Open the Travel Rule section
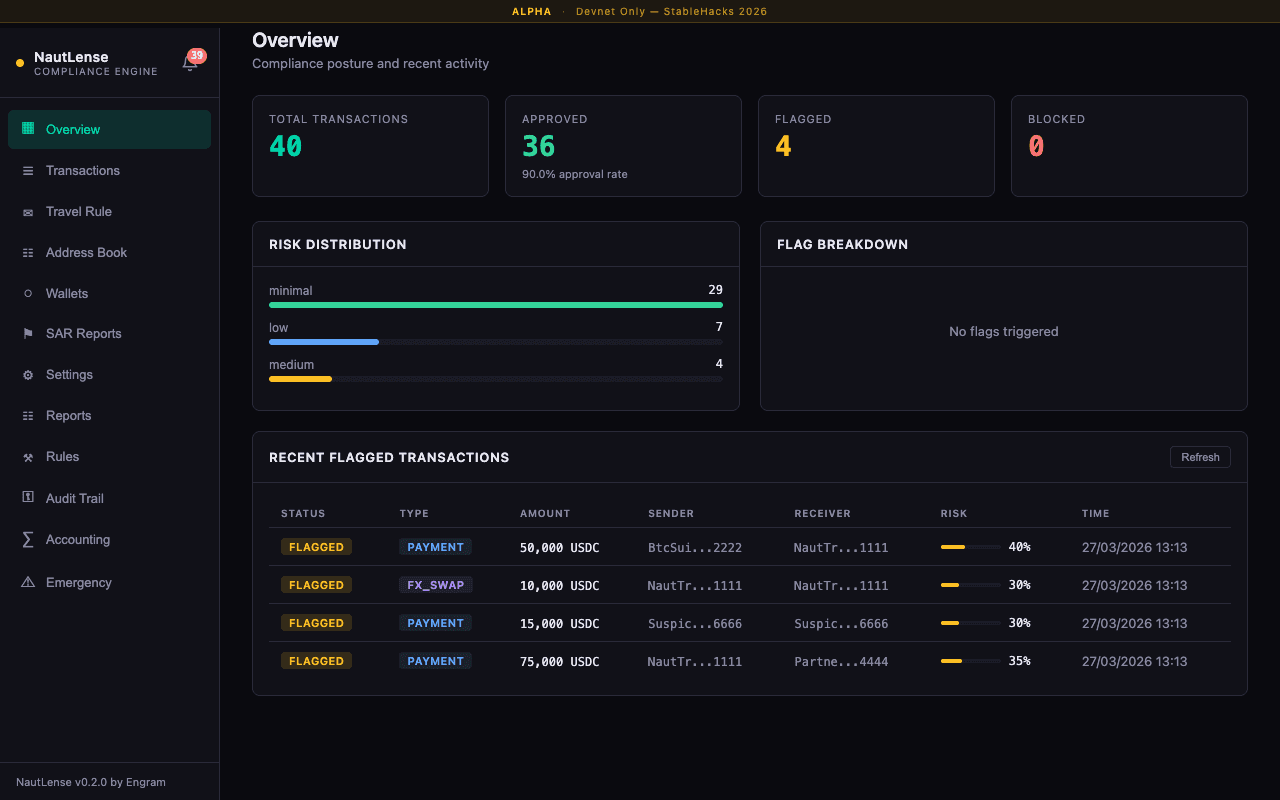 (28, 211)
